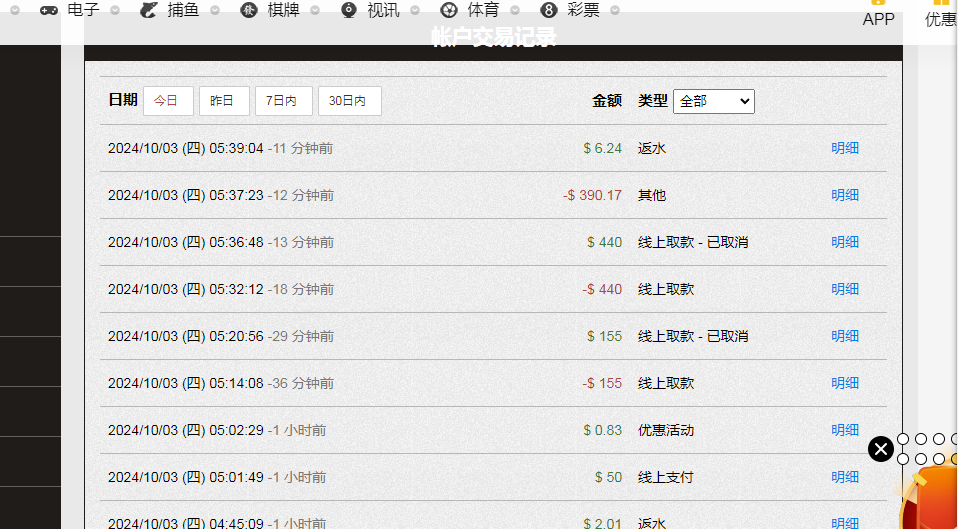Open 明细 for the -$390.17 其他 record

(x=845, y=195)
